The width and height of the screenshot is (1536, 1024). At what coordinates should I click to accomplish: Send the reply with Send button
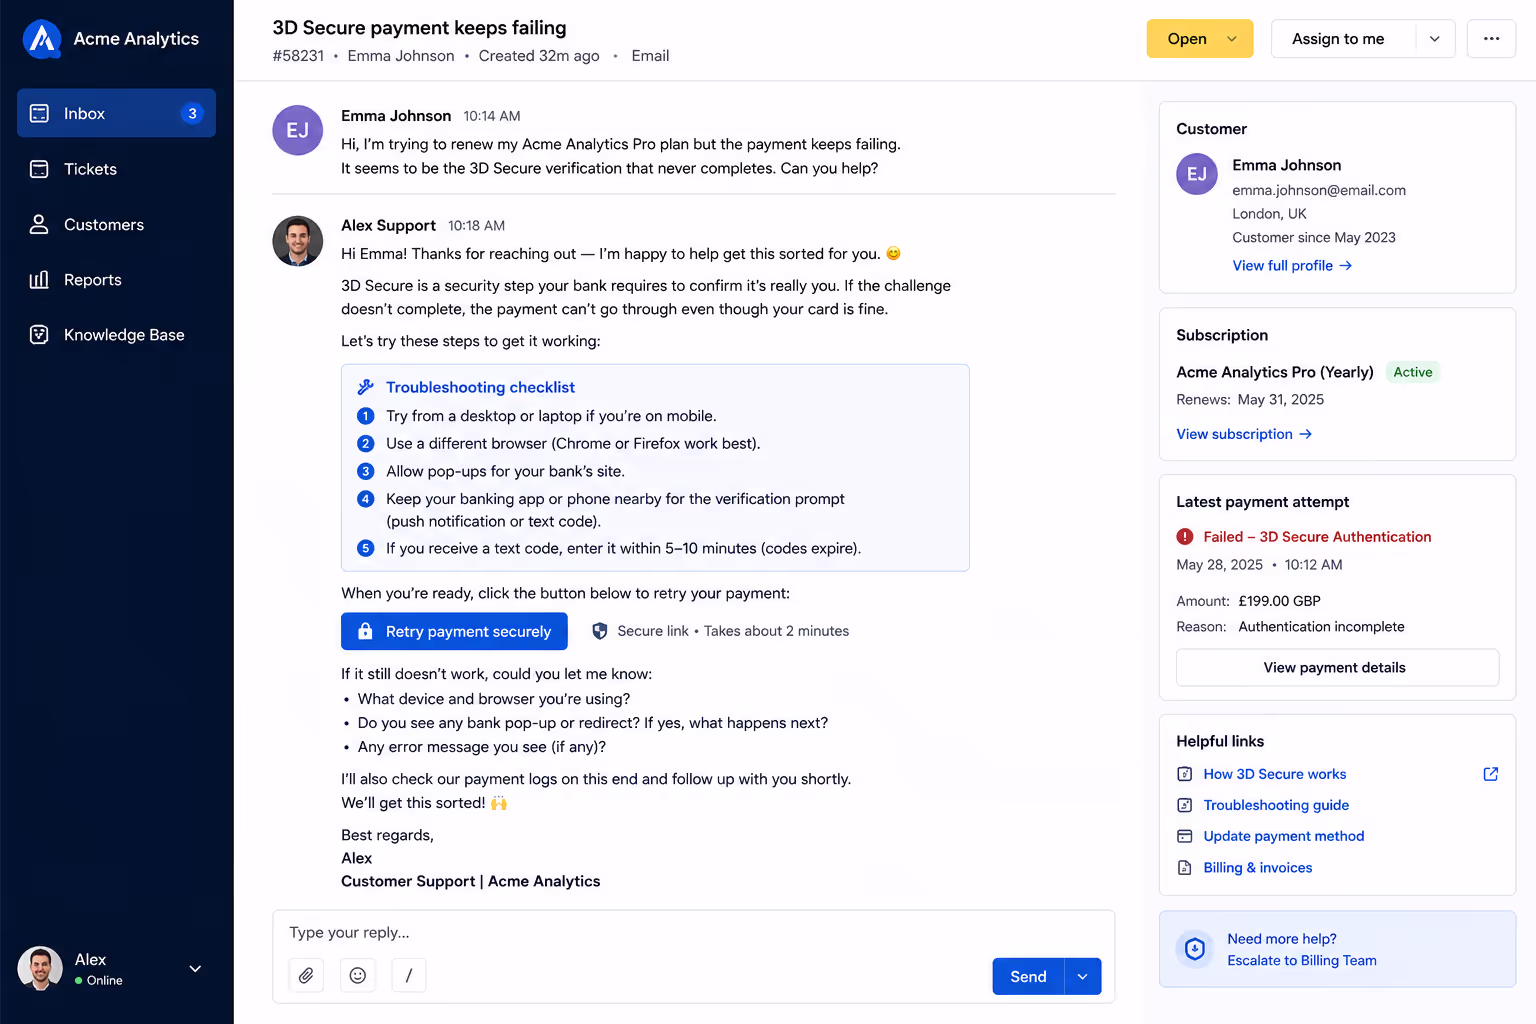pos(1028,976)
